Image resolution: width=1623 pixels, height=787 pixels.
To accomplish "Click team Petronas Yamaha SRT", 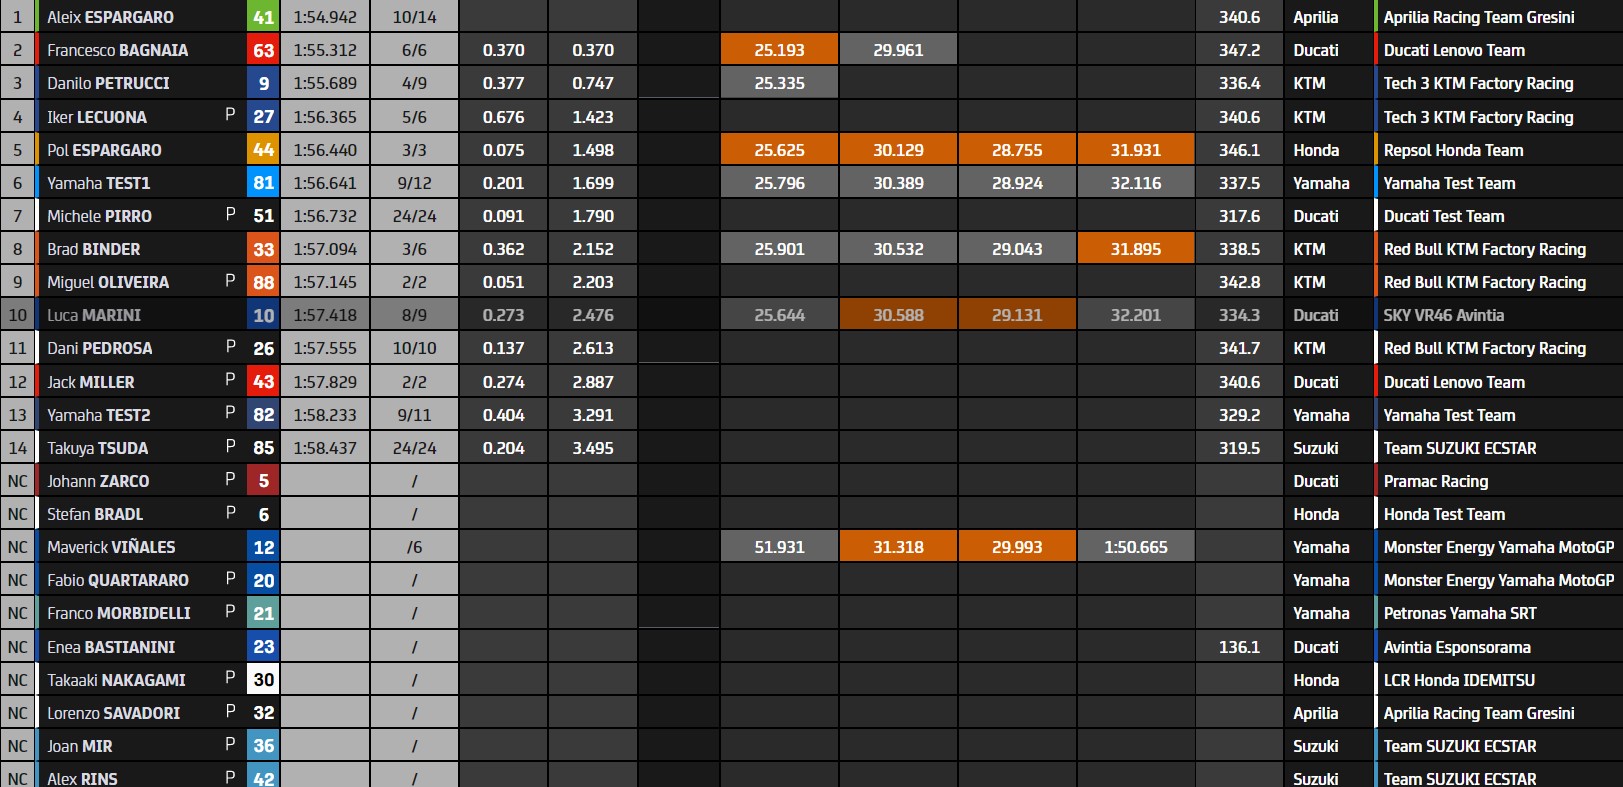I will 1459,613.
